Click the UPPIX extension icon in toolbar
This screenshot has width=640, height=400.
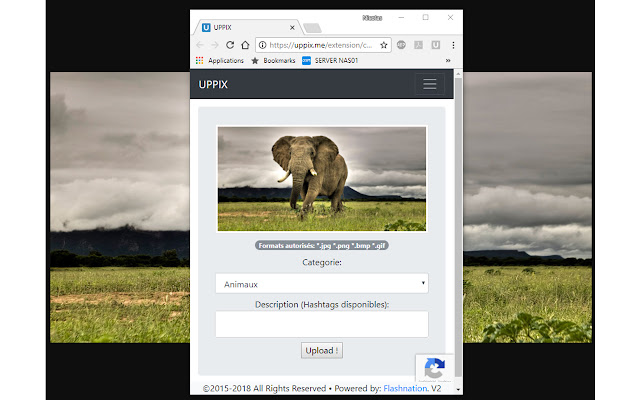tap(436, 45)
